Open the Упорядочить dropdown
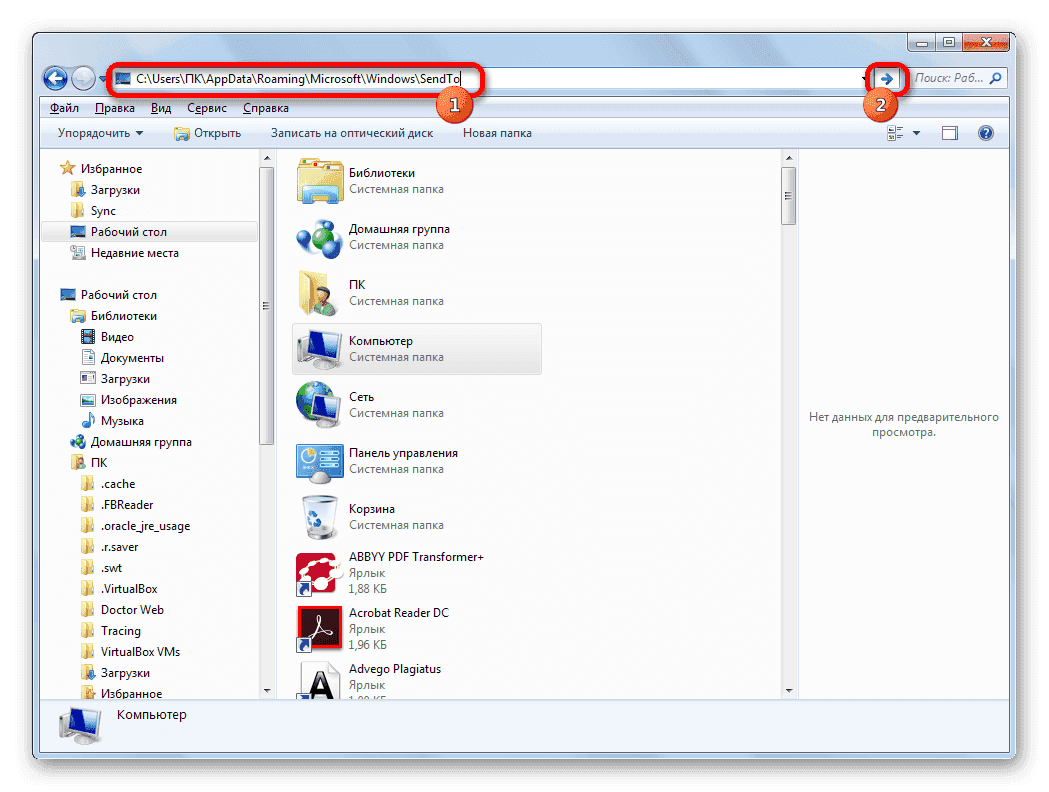 click(100, 133)
